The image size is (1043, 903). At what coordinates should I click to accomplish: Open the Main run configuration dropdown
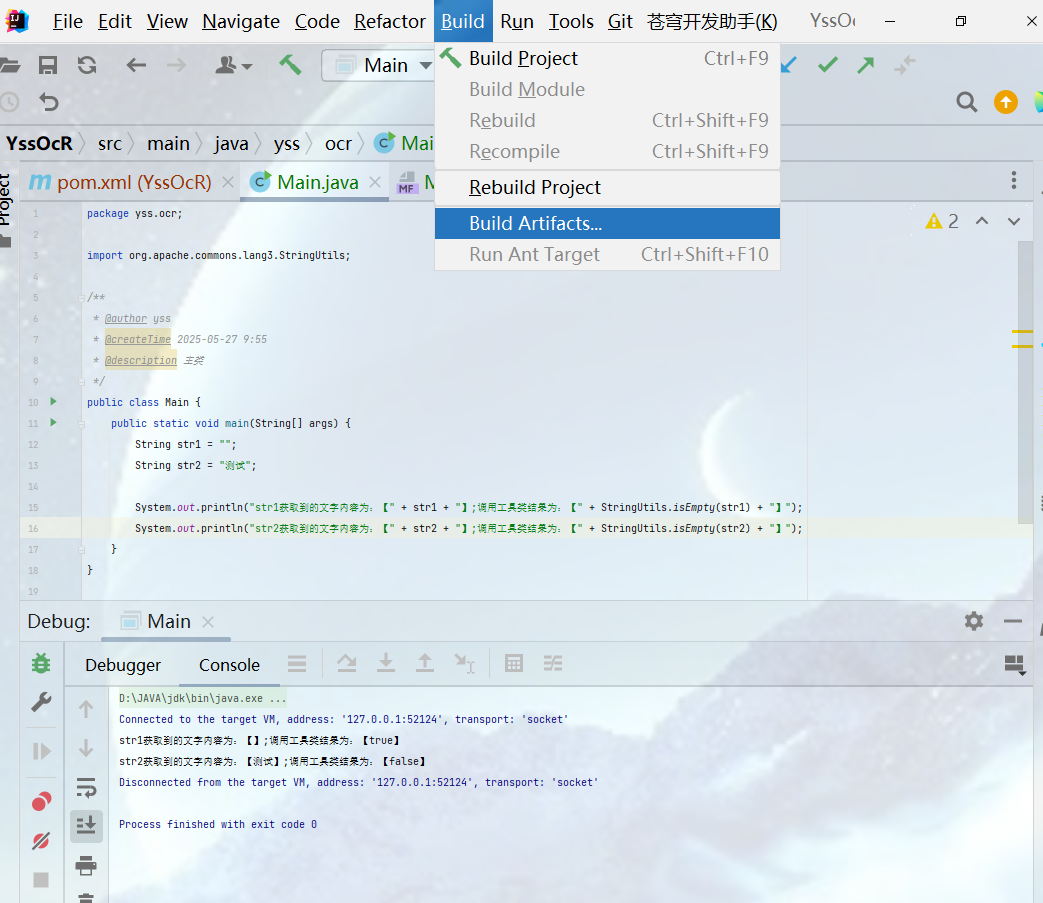coord(380,65)
